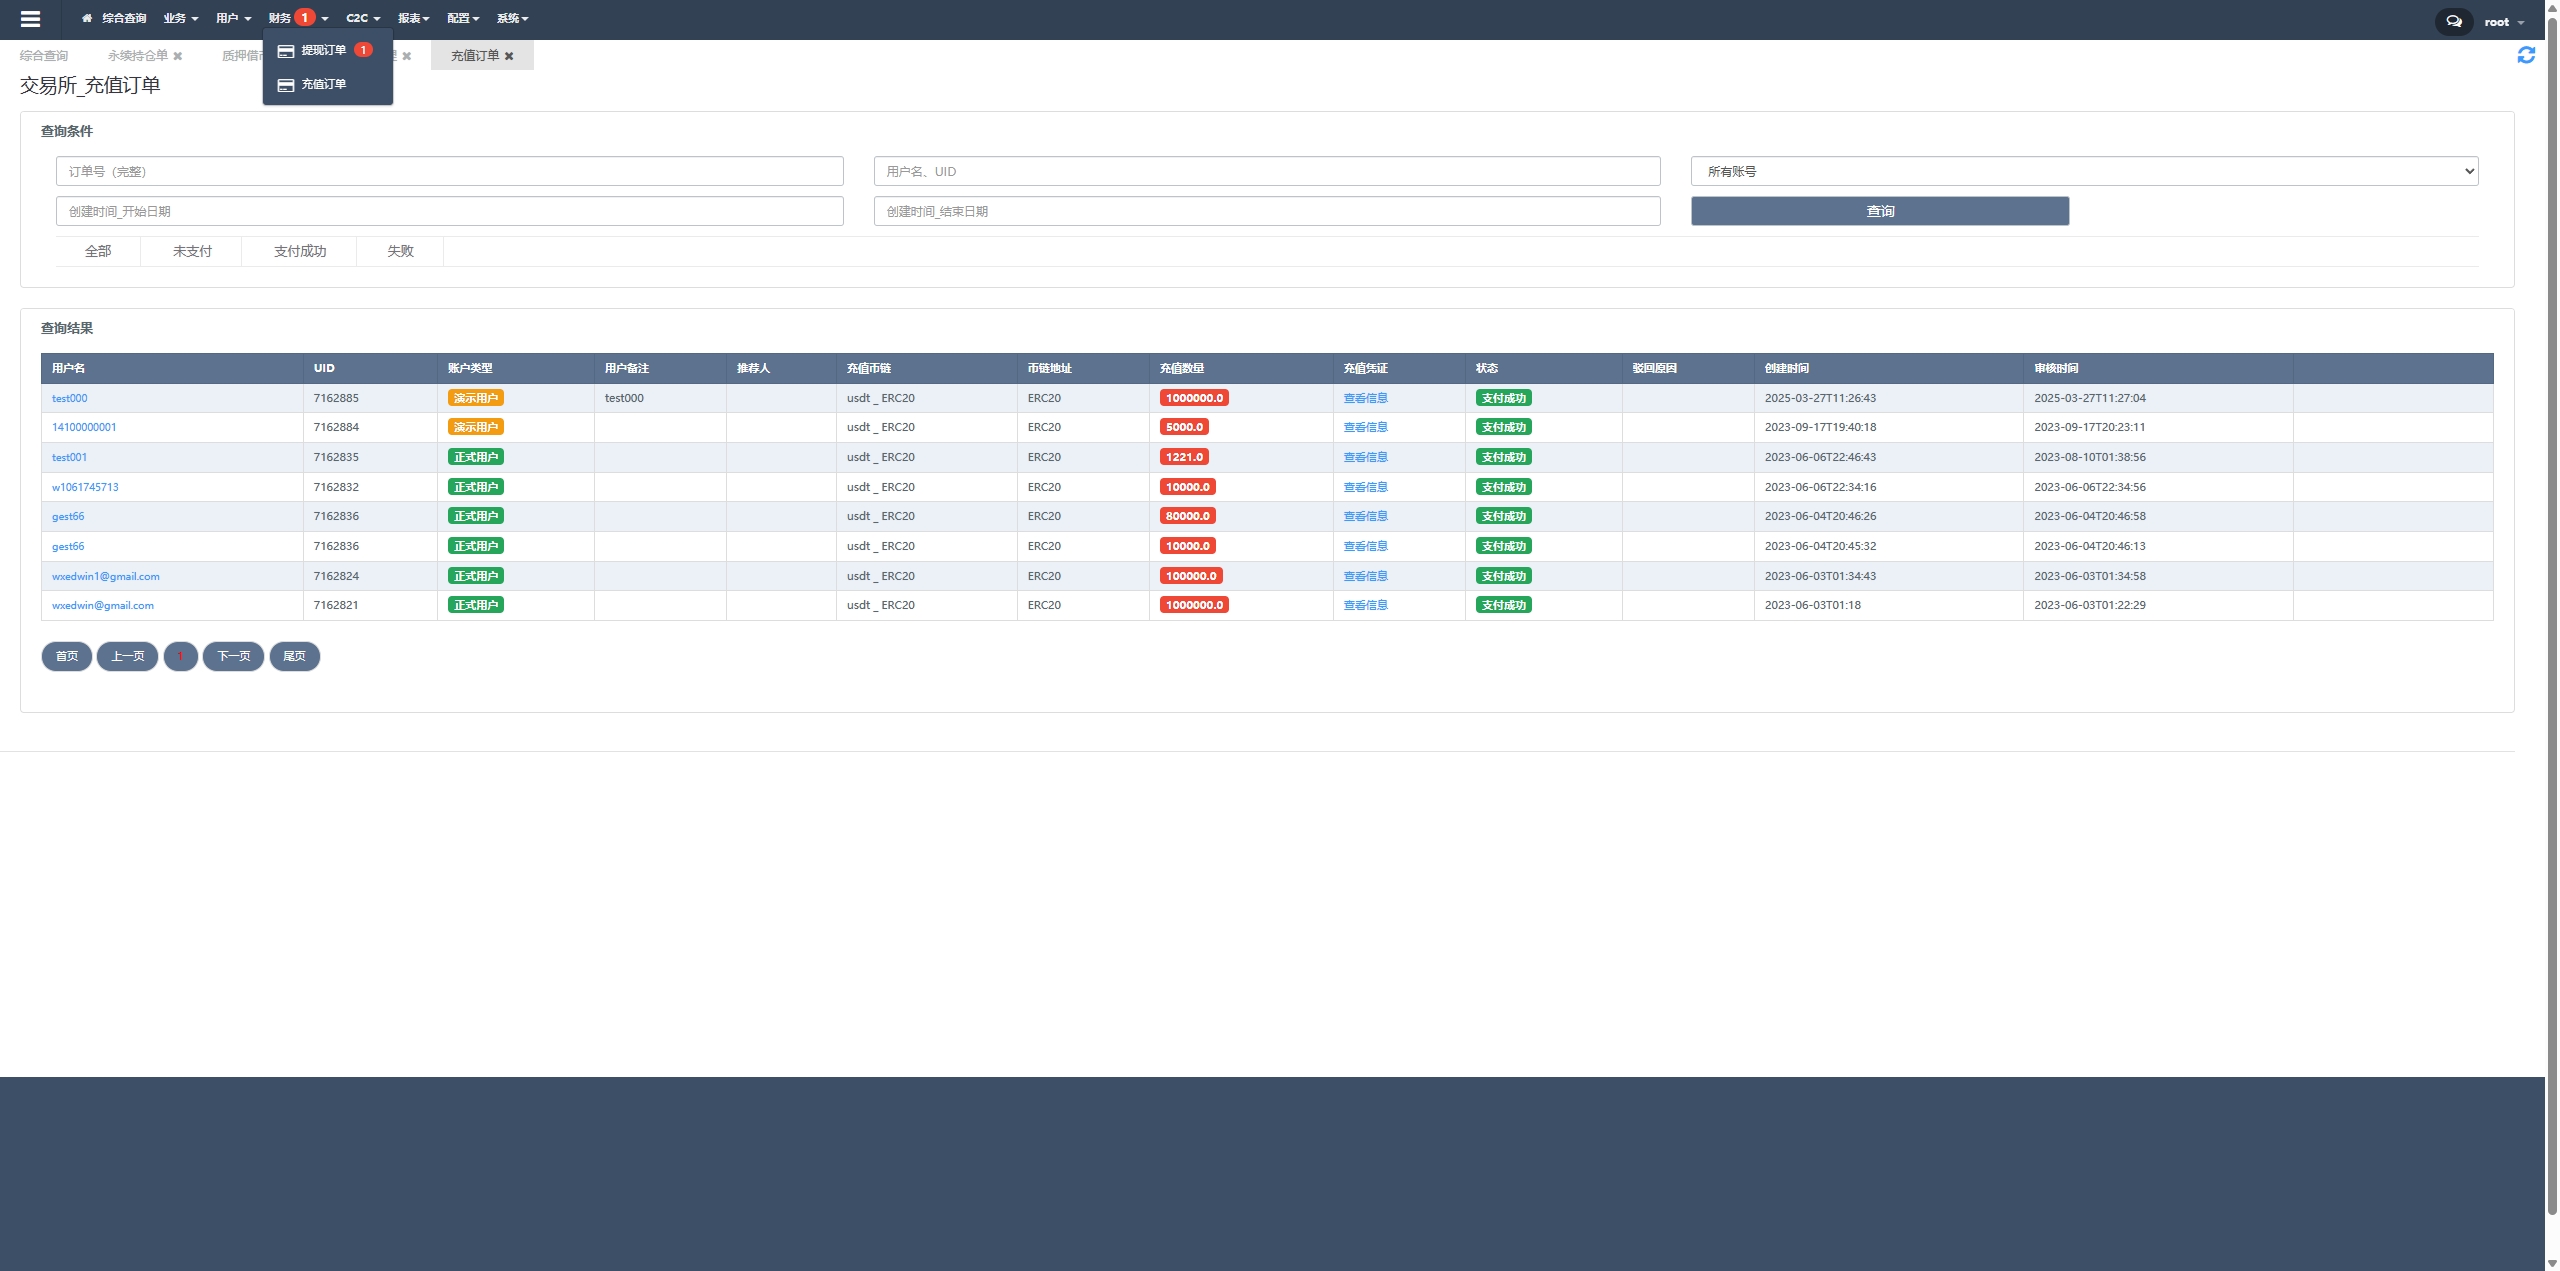Image resolution: width=2560 pixels, height=1271 pixels.
Task: Open 查看信息 link for user test000
Action: [x=1365, y=398]
